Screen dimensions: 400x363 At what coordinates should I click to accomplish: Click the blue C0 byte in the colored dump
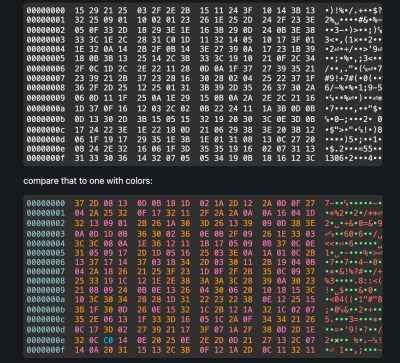108,340
